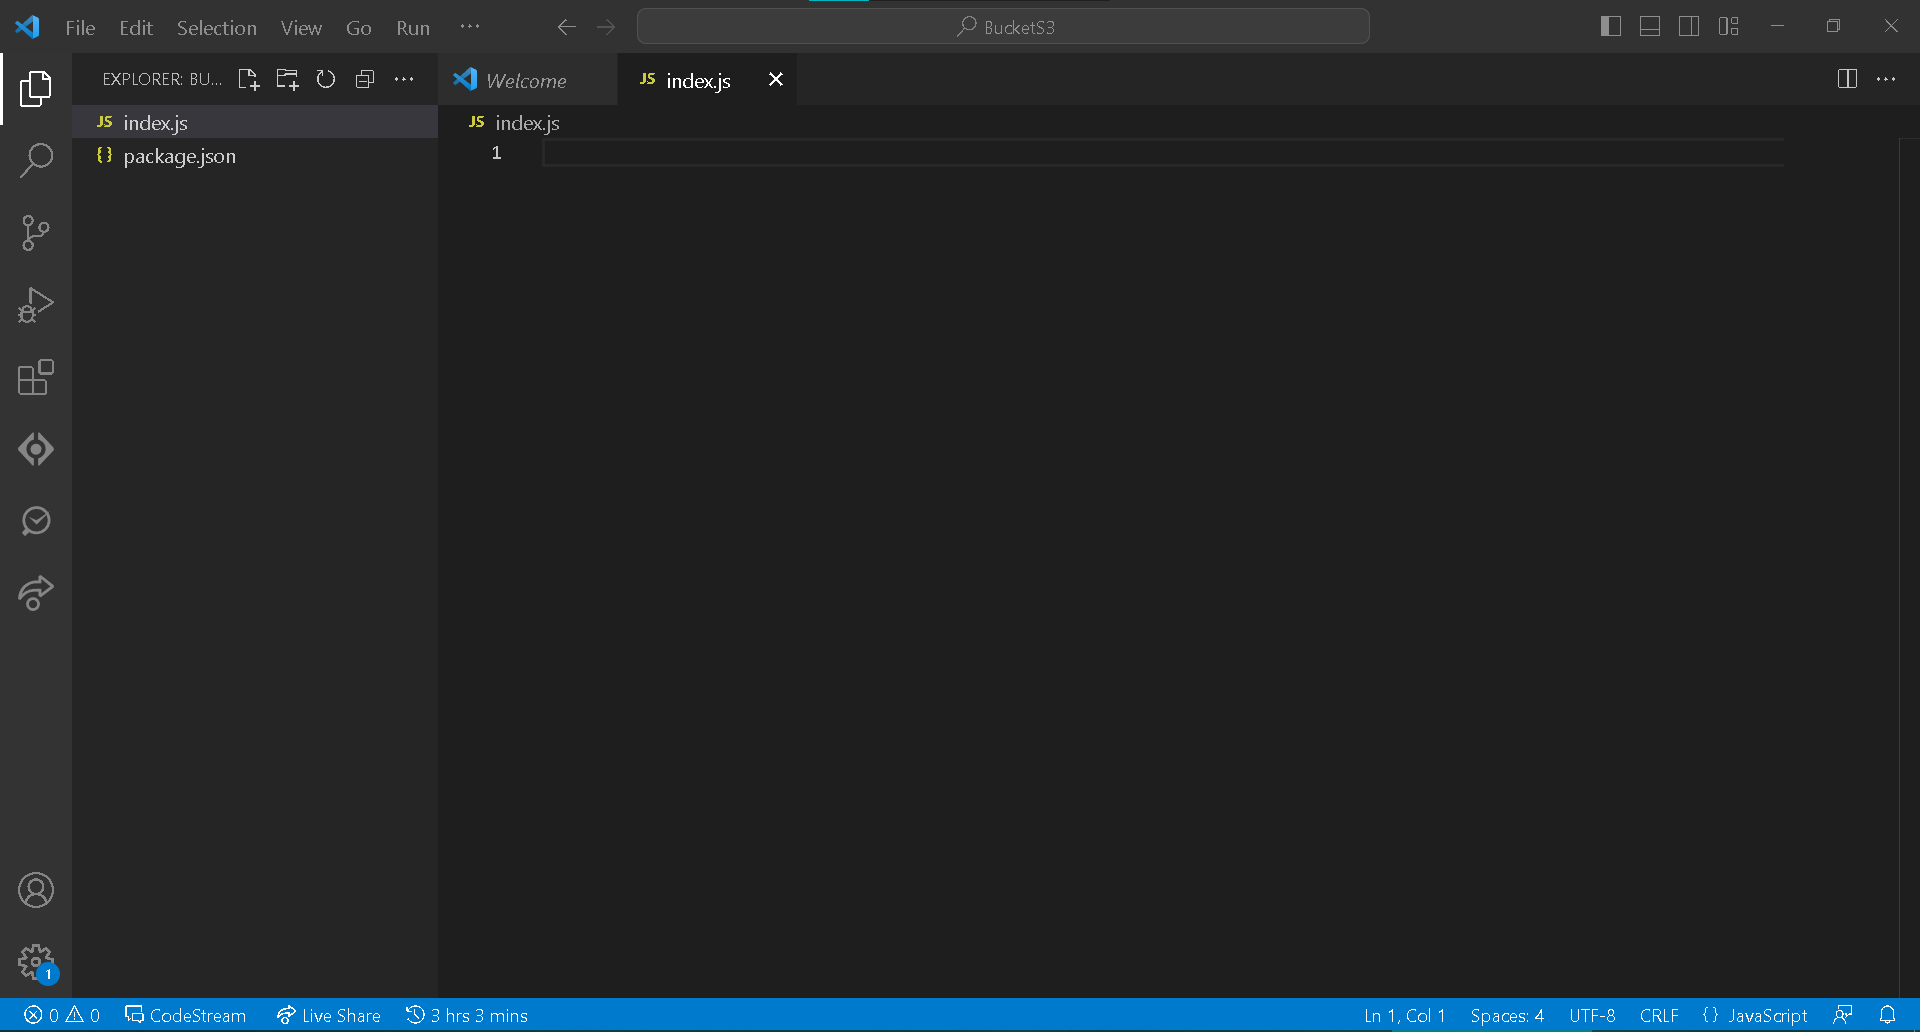Screen dimensions: 1920x1032
Task: Click the New Folder icon in Explorer
Action: [x=287, y=80]
